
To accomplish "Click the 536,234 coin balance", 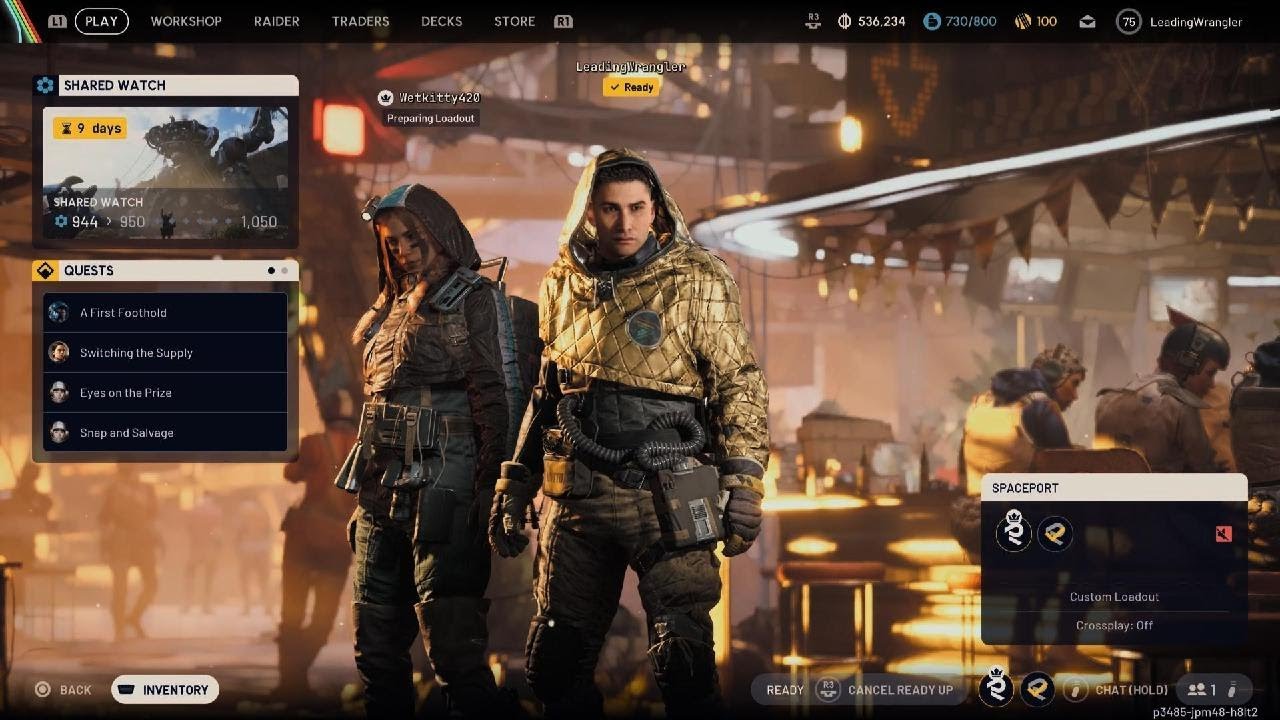I will pos(882,21).
